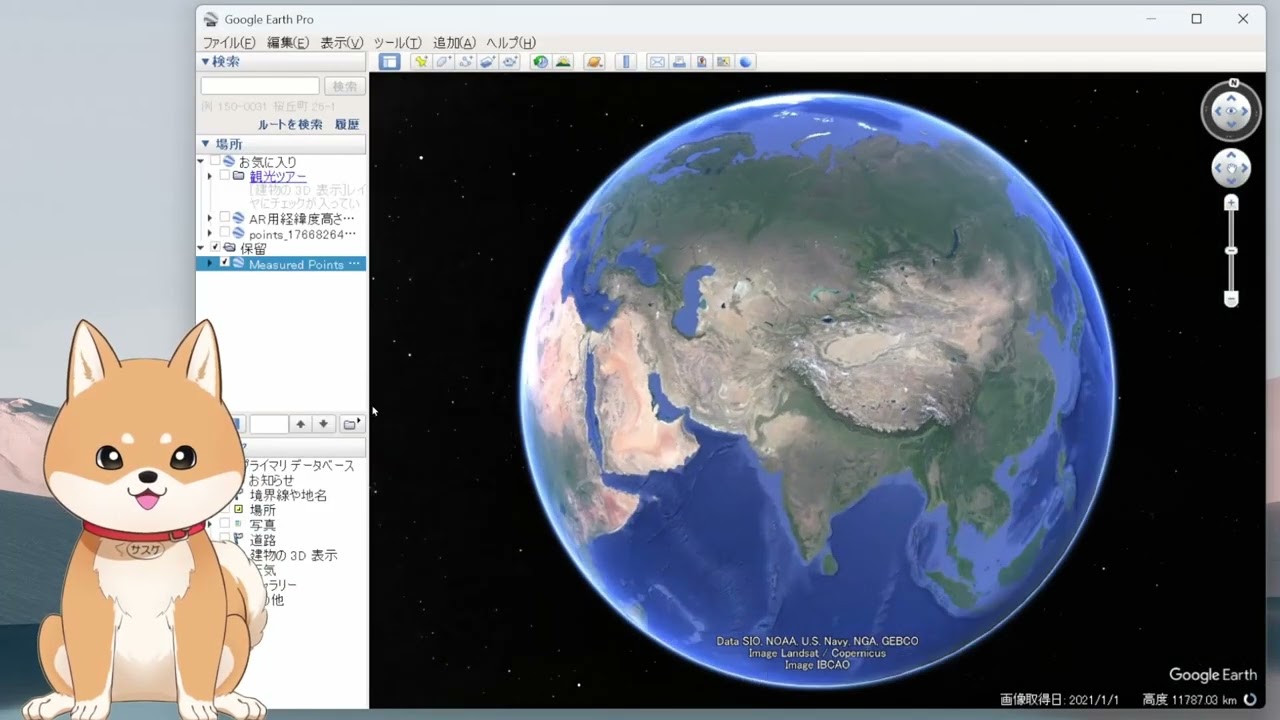Show historical imagery clock icon
1280x720 pixels.
tap(541, 62)
